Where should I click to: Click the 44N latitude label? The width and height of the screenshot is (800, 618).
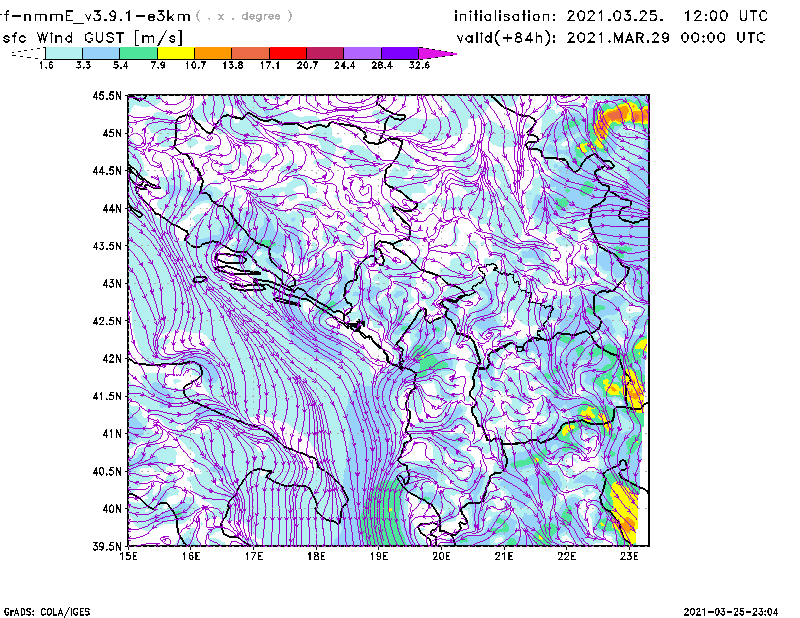[112, 208]
